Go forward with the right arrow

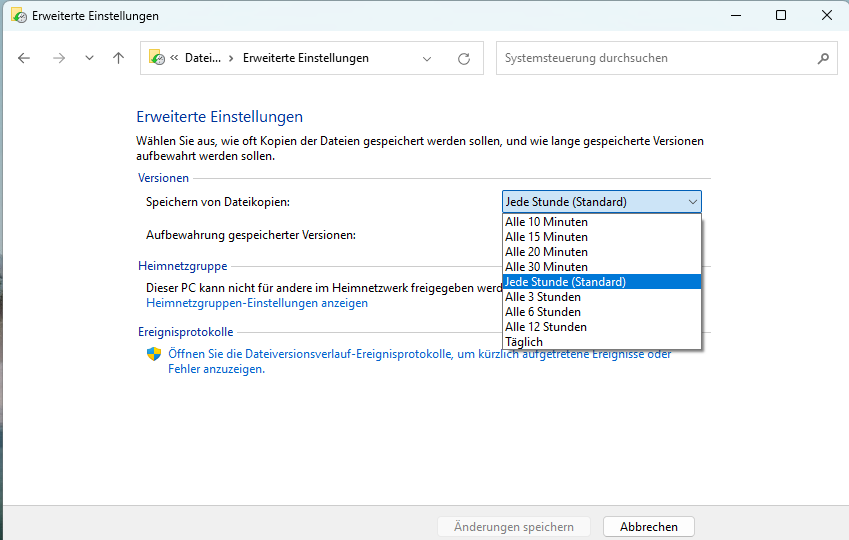[58, 58]
